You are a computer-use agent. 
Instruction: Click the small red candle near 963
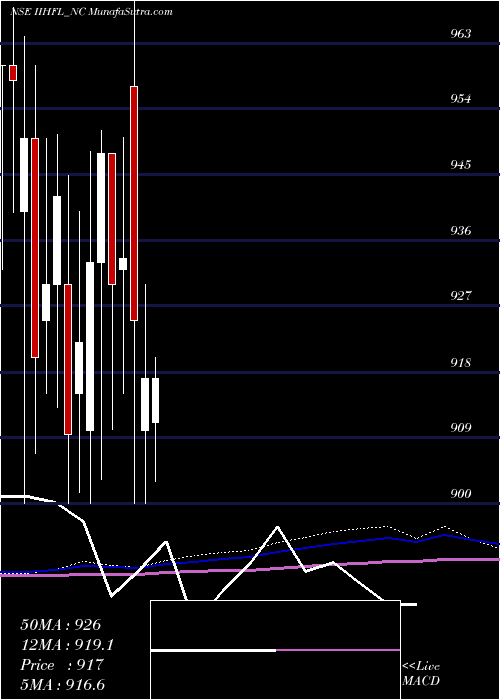pyautogui.click(x=13, y=73)
